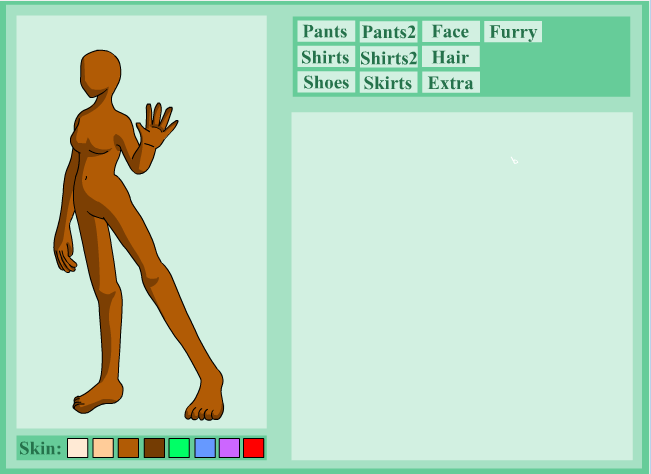Choose the green skin color
The height and width of the screenshot is (474, 651).
[179, 448]
